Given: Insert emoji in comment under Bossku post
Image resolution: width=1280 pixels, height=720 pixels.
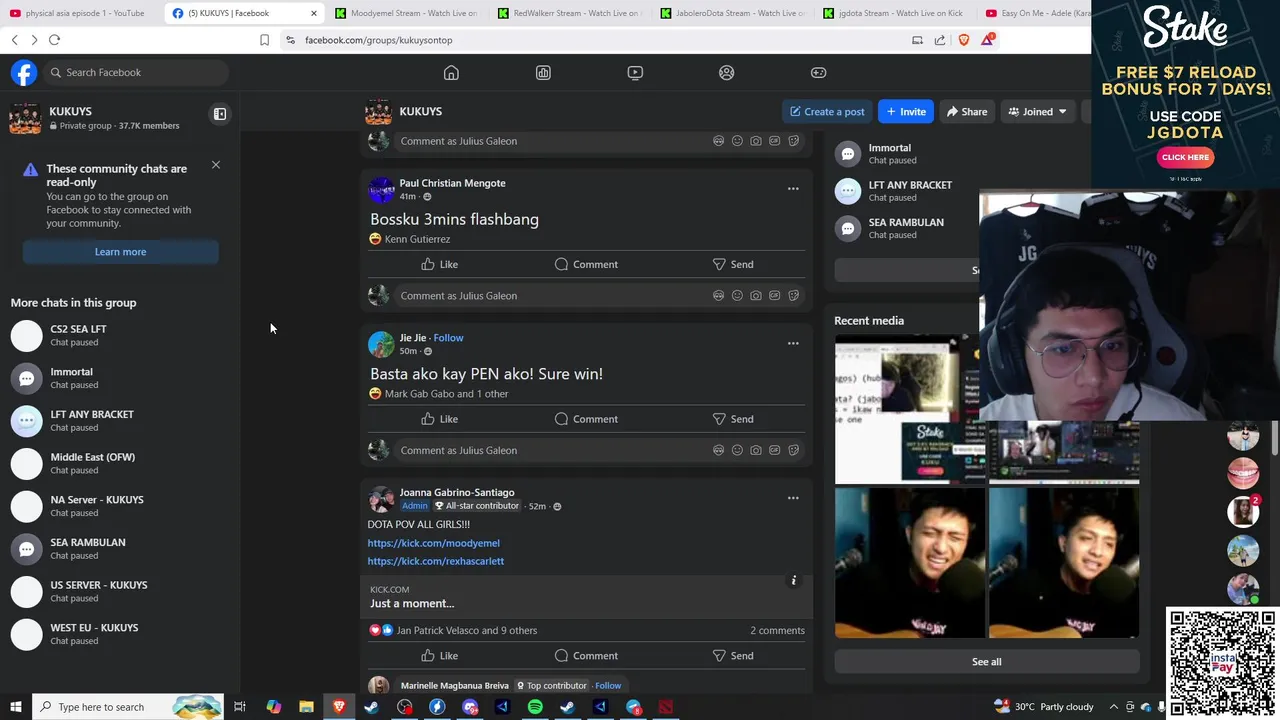Looking at the screenshot, I should tap(737, 296).
